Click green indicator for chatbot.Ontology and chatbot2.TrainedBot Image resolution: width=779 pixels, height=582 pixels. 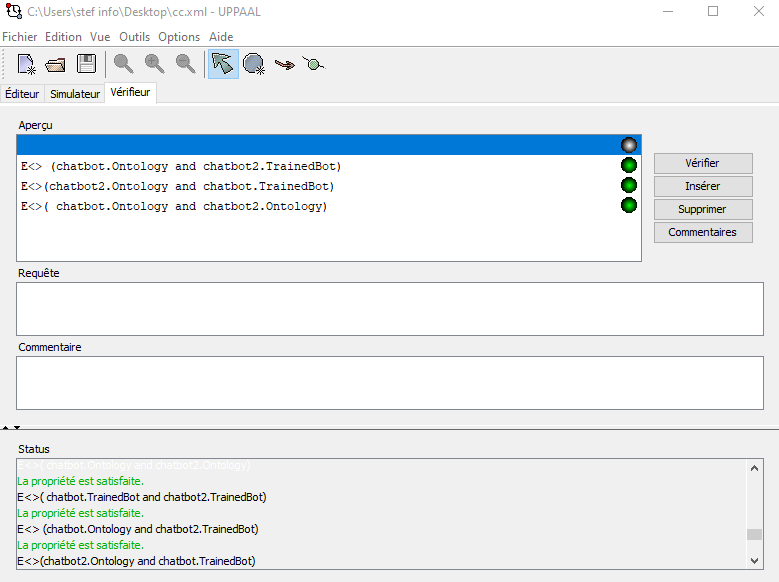[x=628, y=165]
